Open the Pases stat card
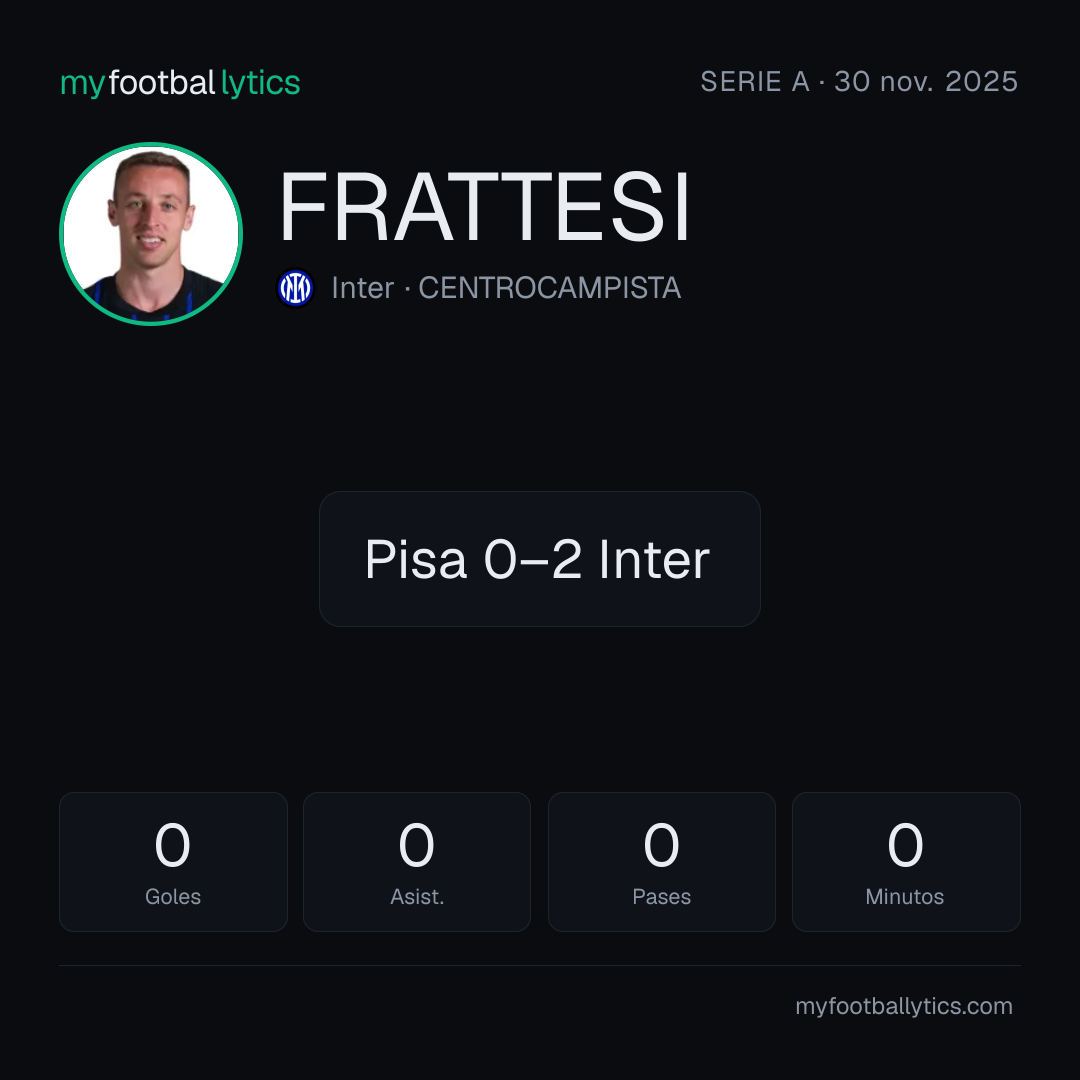 click(661, 862)
